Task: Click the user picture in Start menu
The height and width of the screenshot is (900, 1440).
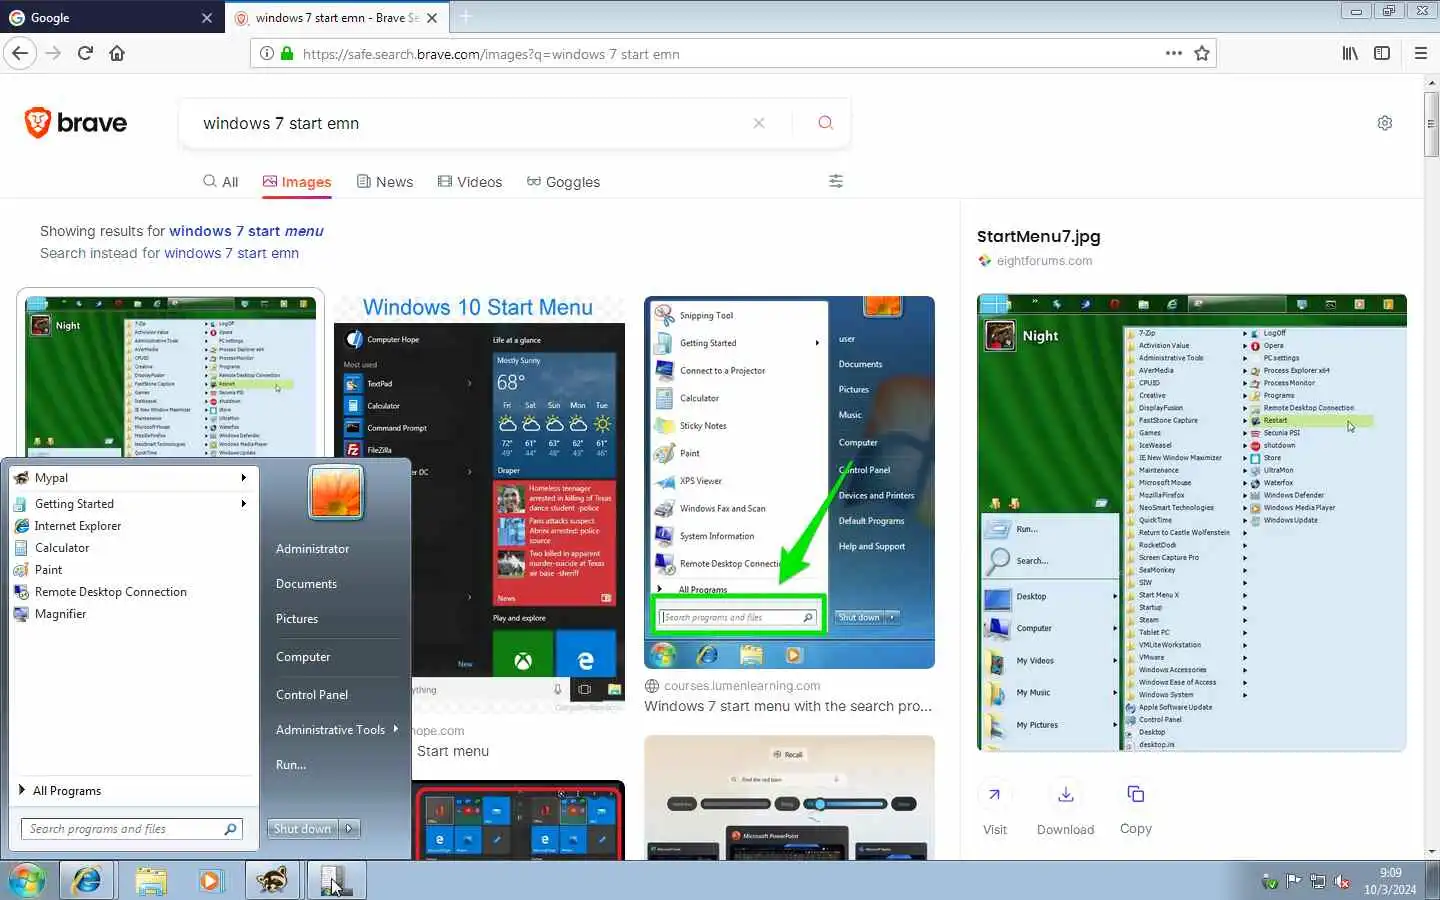Action: point(336,493)
